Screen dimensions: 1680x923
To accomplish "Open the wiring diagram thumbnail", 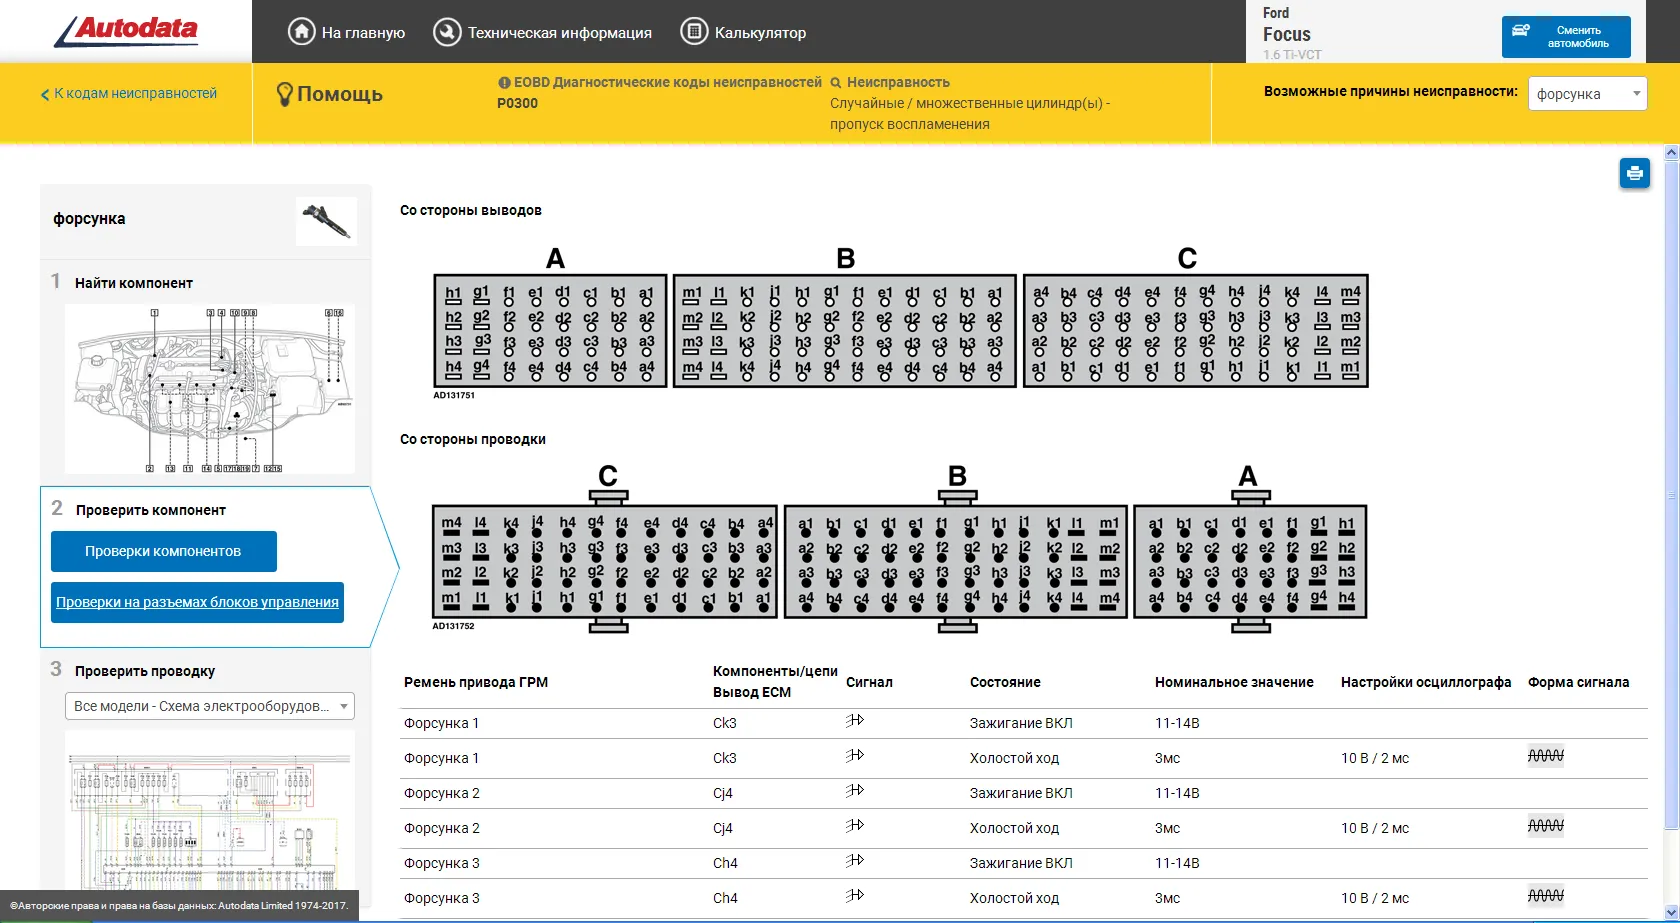I will 210,808.
